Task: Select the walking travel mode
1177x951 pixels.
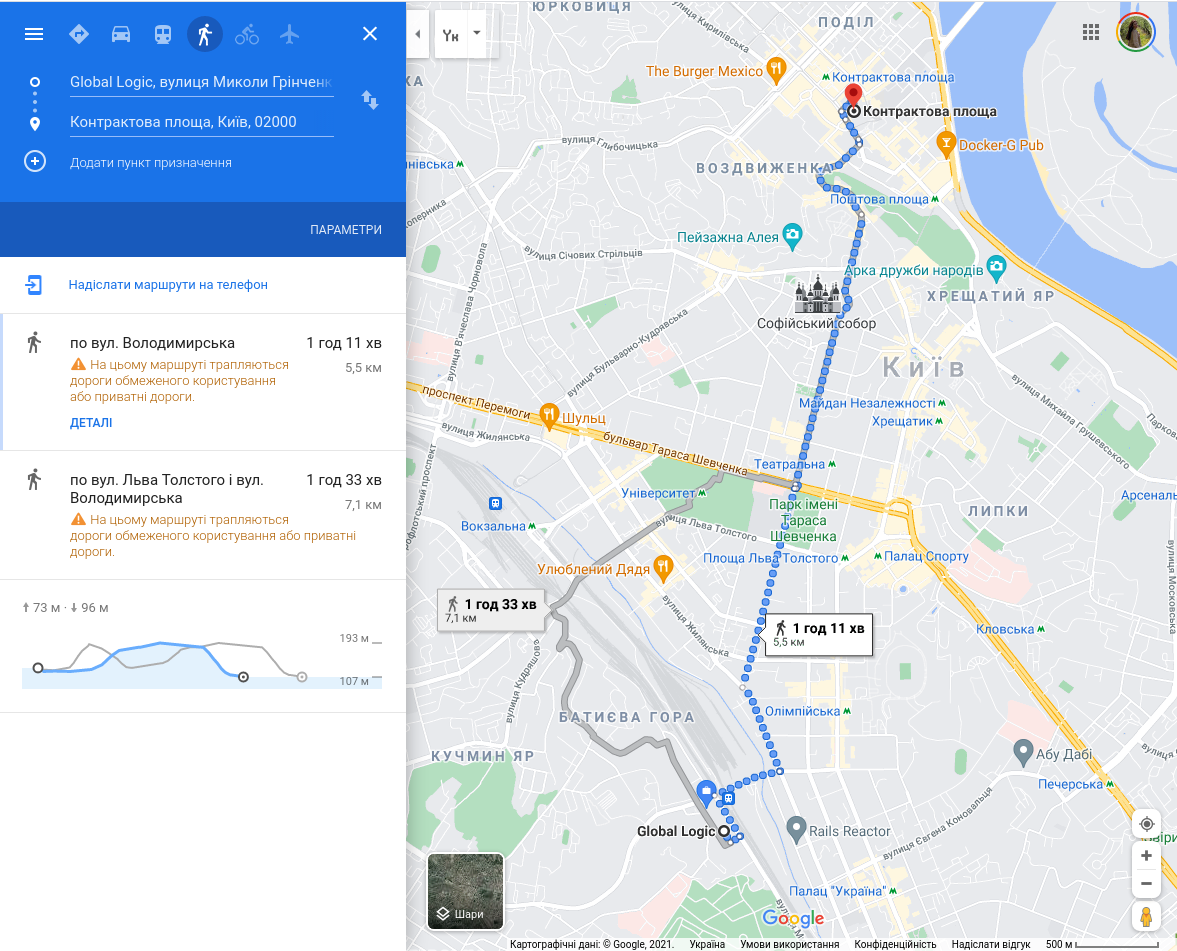Action: coord(205,34)
